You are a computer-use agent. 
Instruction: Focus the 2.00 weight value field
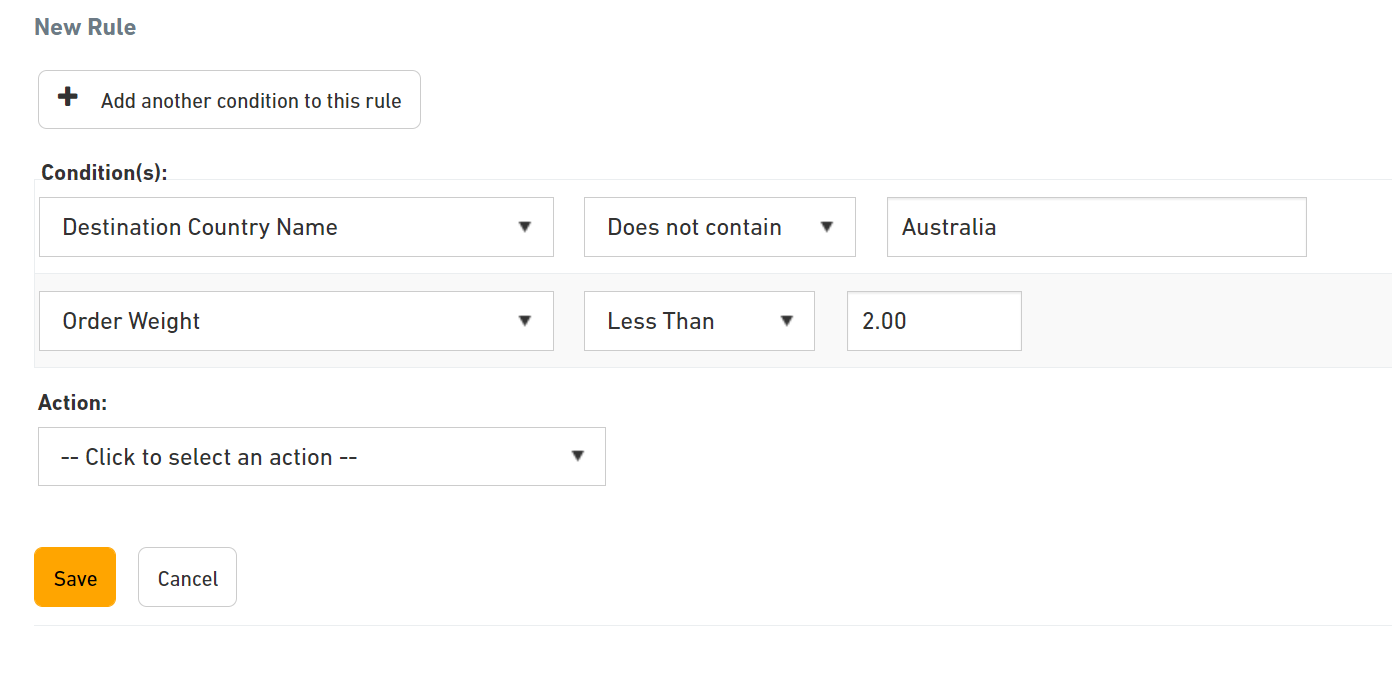933,321
